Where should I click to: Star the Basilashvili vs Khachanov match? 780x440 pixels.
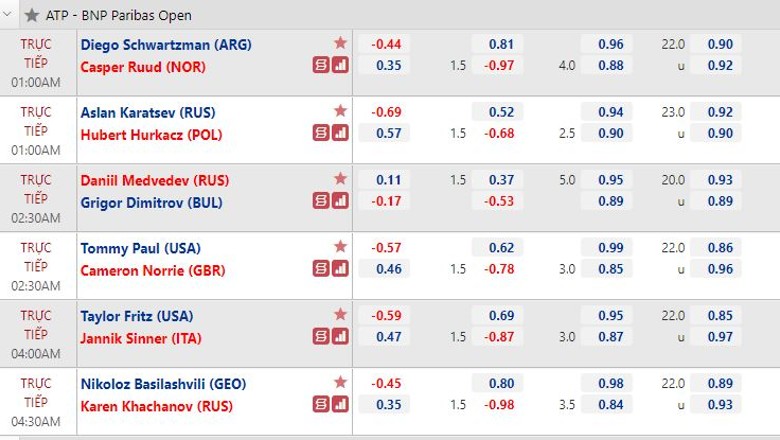(x=340, y=382)
